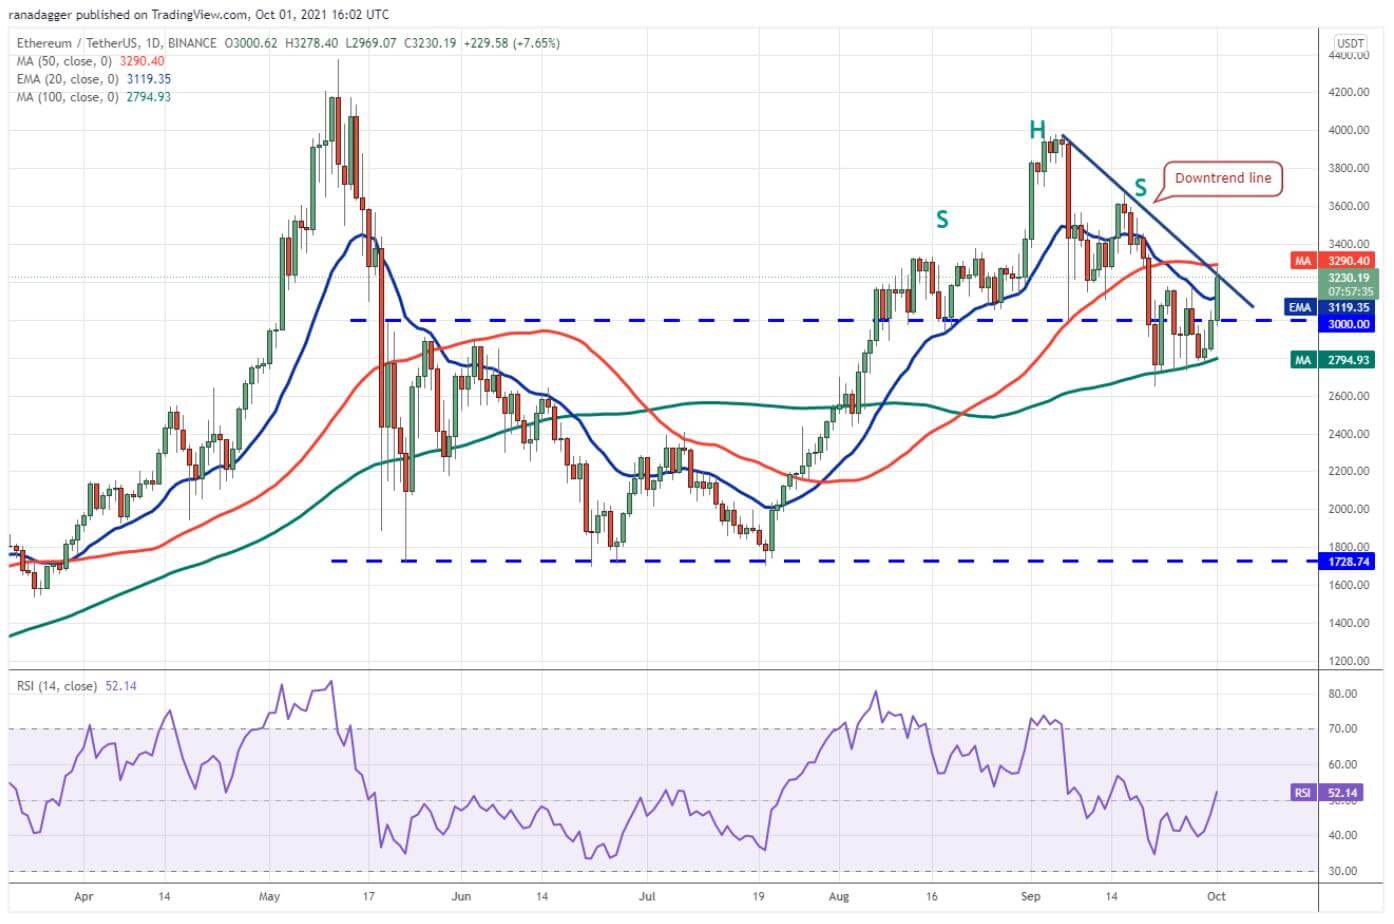Click the Oct date on time axis
1394x924 pixels.
[x=1216, y=897]
